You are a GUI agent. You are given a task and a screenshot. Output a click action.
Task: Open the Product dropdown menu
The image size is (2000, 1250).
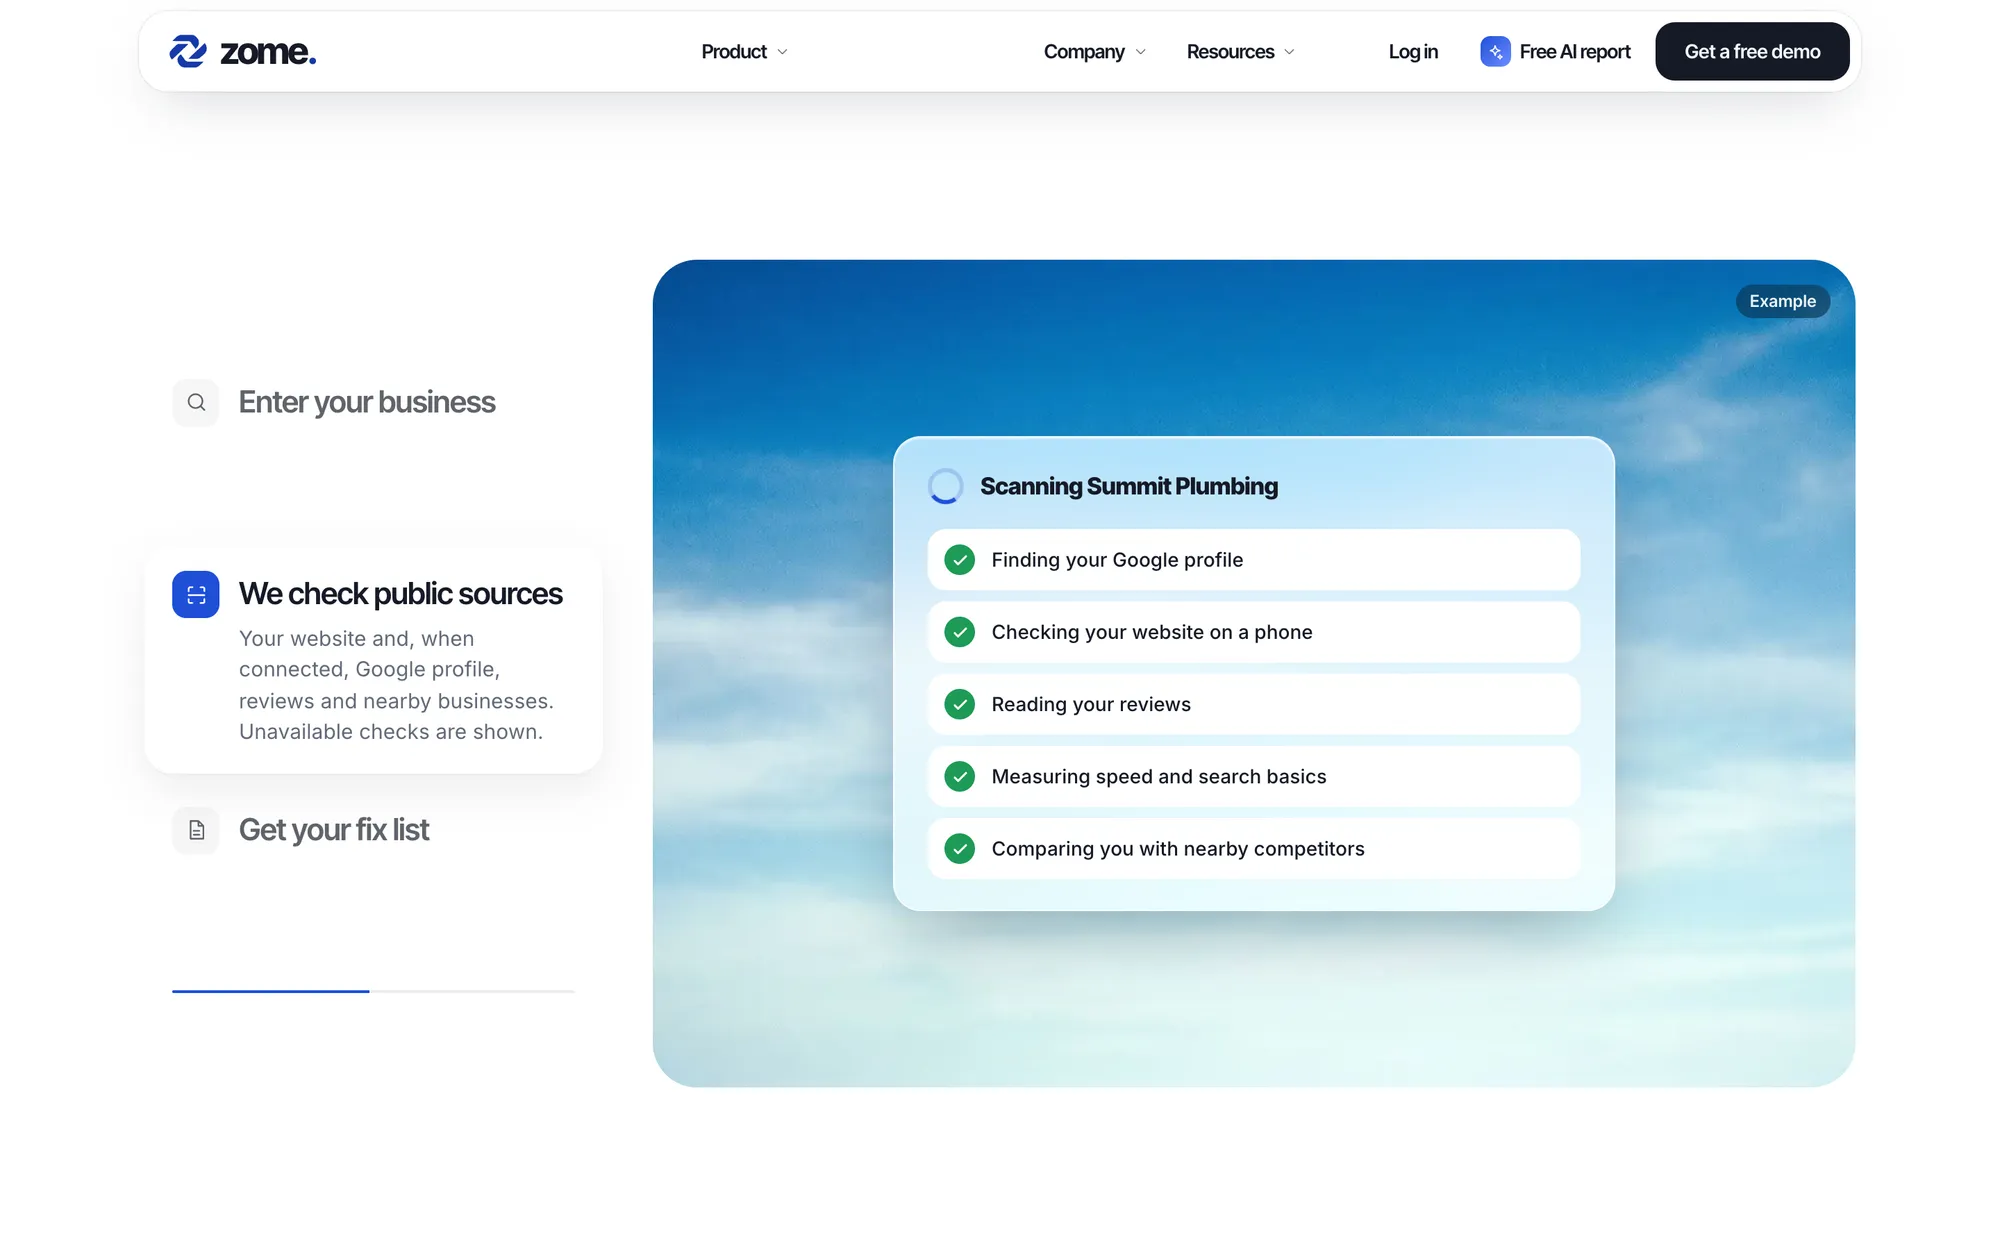tap(744, 51)
